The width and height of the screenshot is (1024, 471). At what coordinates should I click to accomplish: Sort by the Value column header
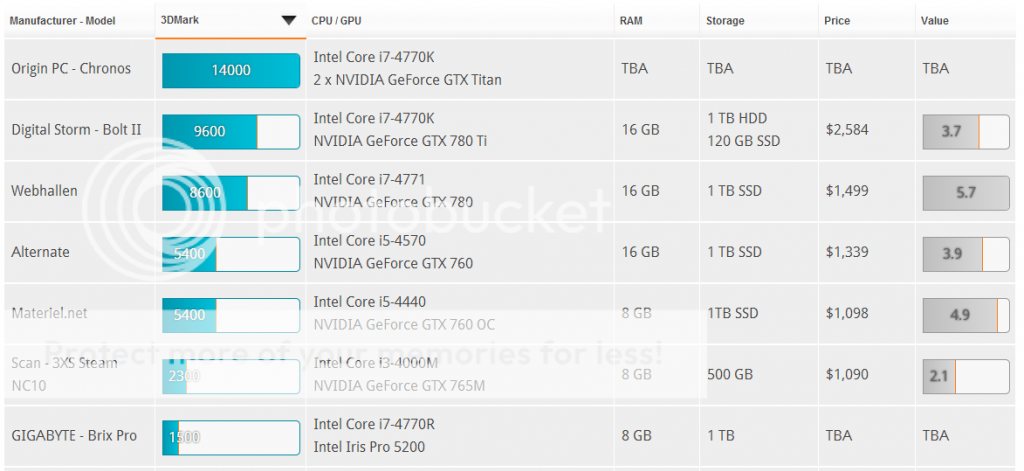(x=935, y=21)
